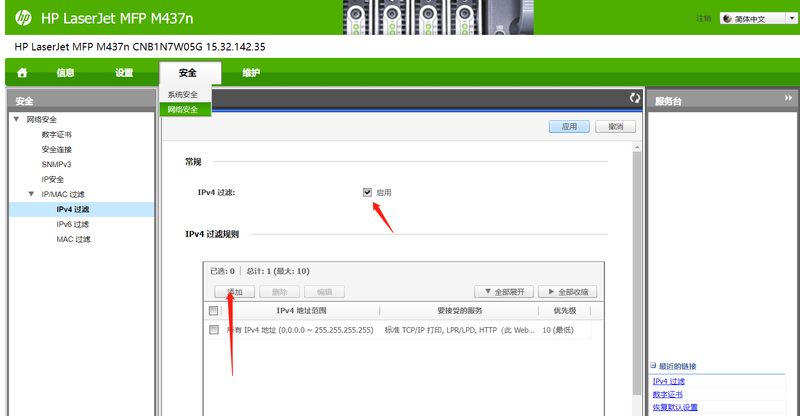The width and height of the screenshot is (800, 416).
Task: Open the 维护 tab
Action: pyautogui.click(x=251, y=73)
